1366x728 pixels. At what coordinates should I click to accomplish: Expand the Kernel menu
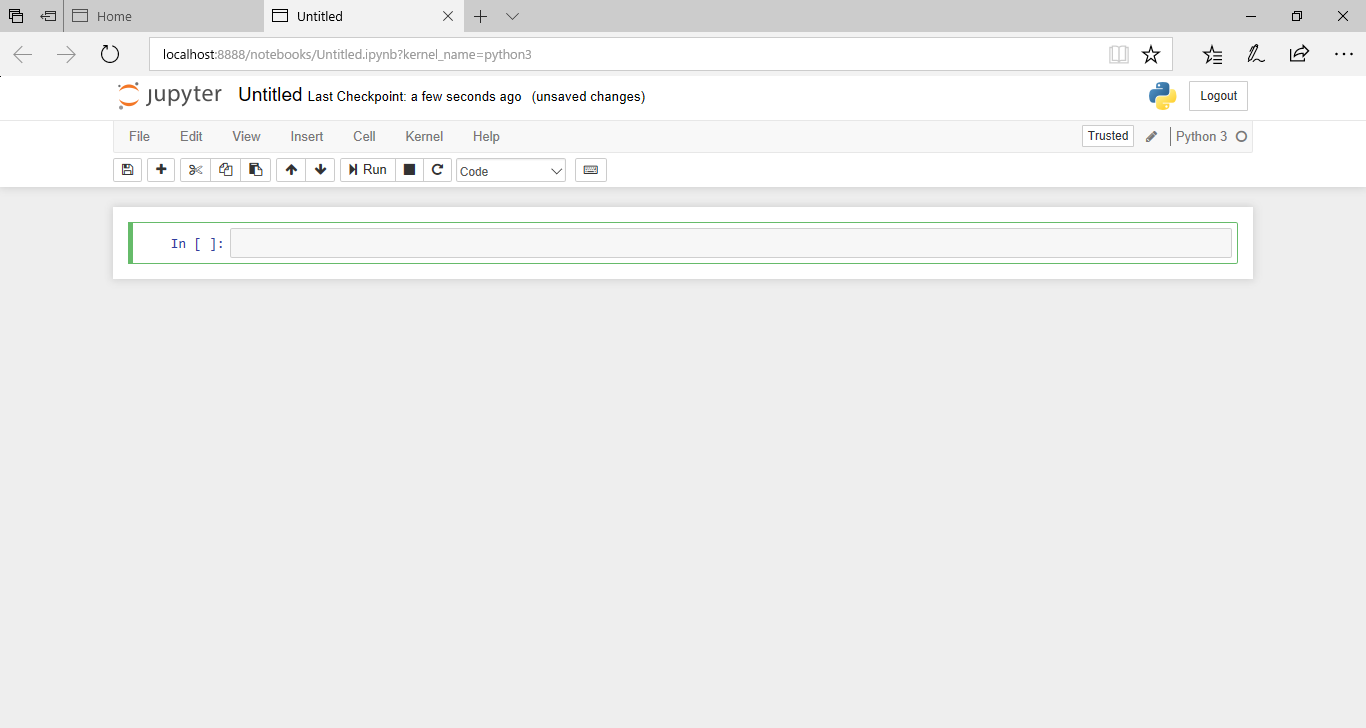point(423,136)
